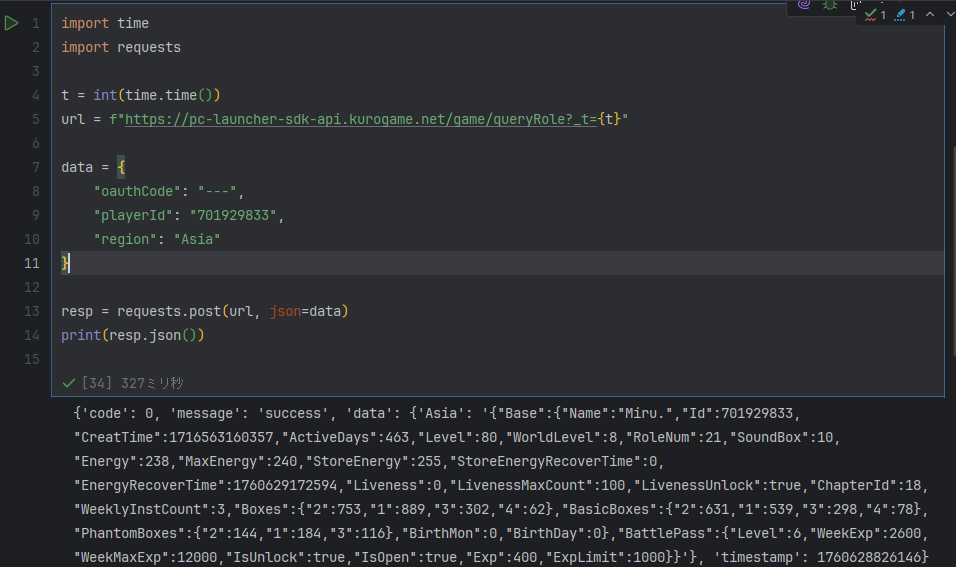The height and width of the screenshot is (567, 956).
Task: Click line number 13 in the gutter
Action: [x=32, y=311]
